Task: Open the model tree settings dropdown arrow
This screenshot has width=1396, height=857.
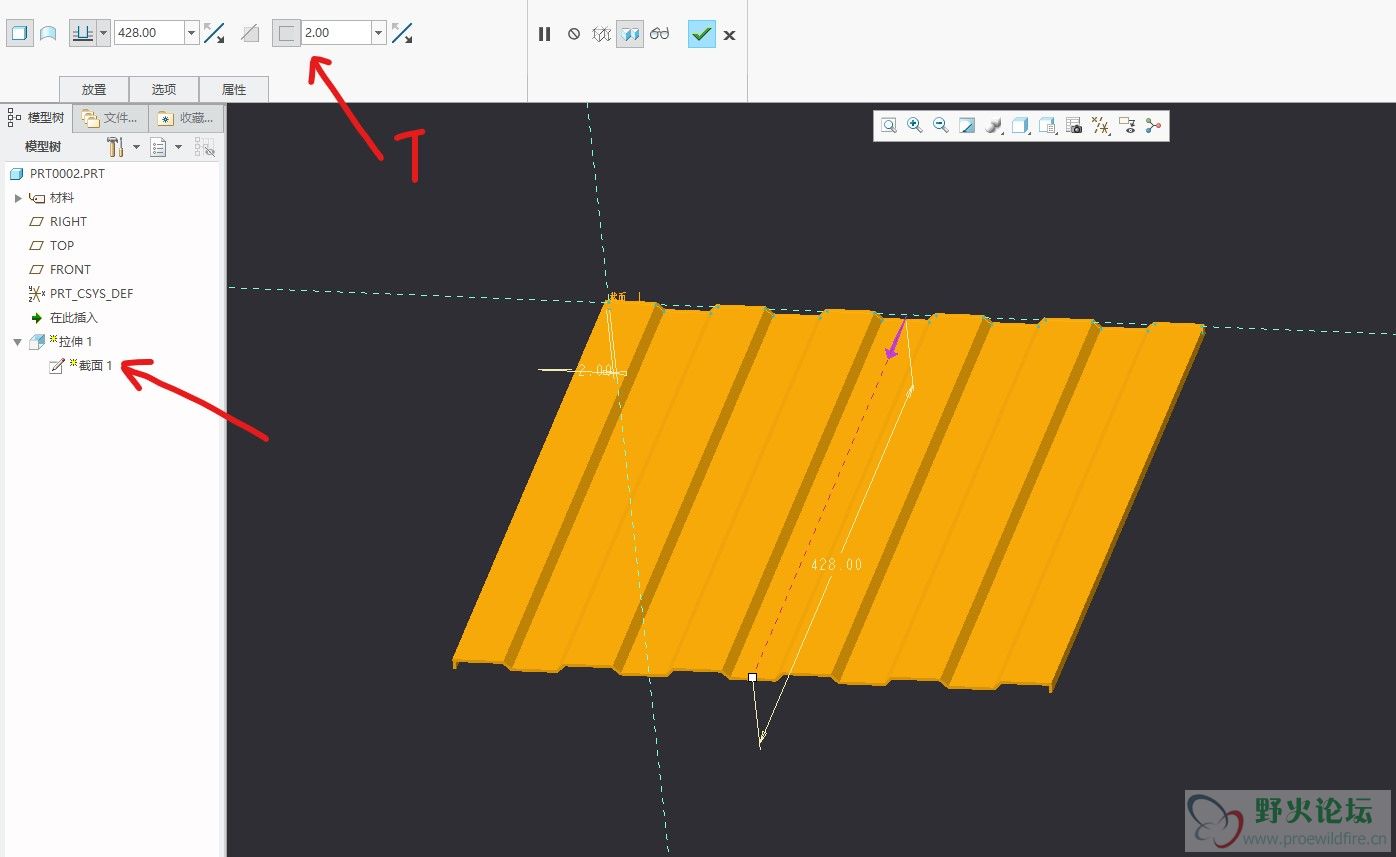Action: pyautogui.click(x=136, y=147)
